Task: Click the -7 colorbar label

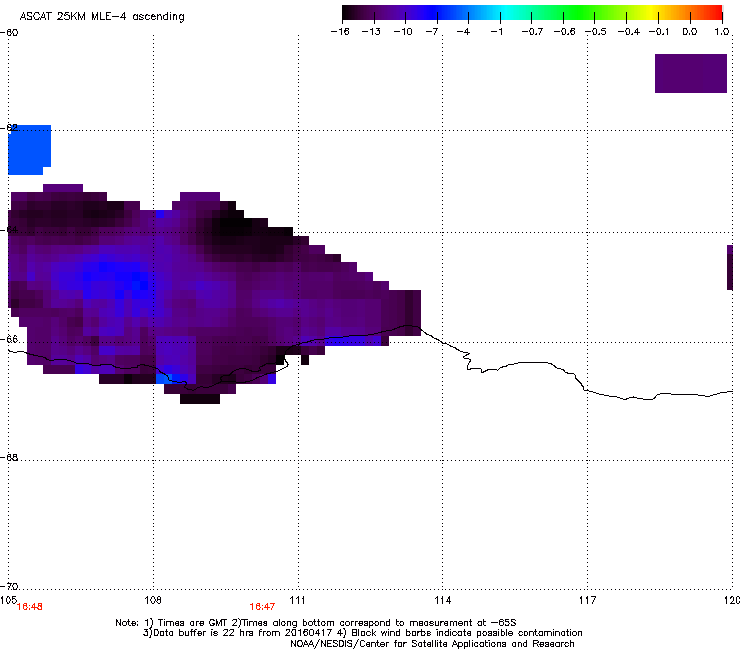Action: 432,32
